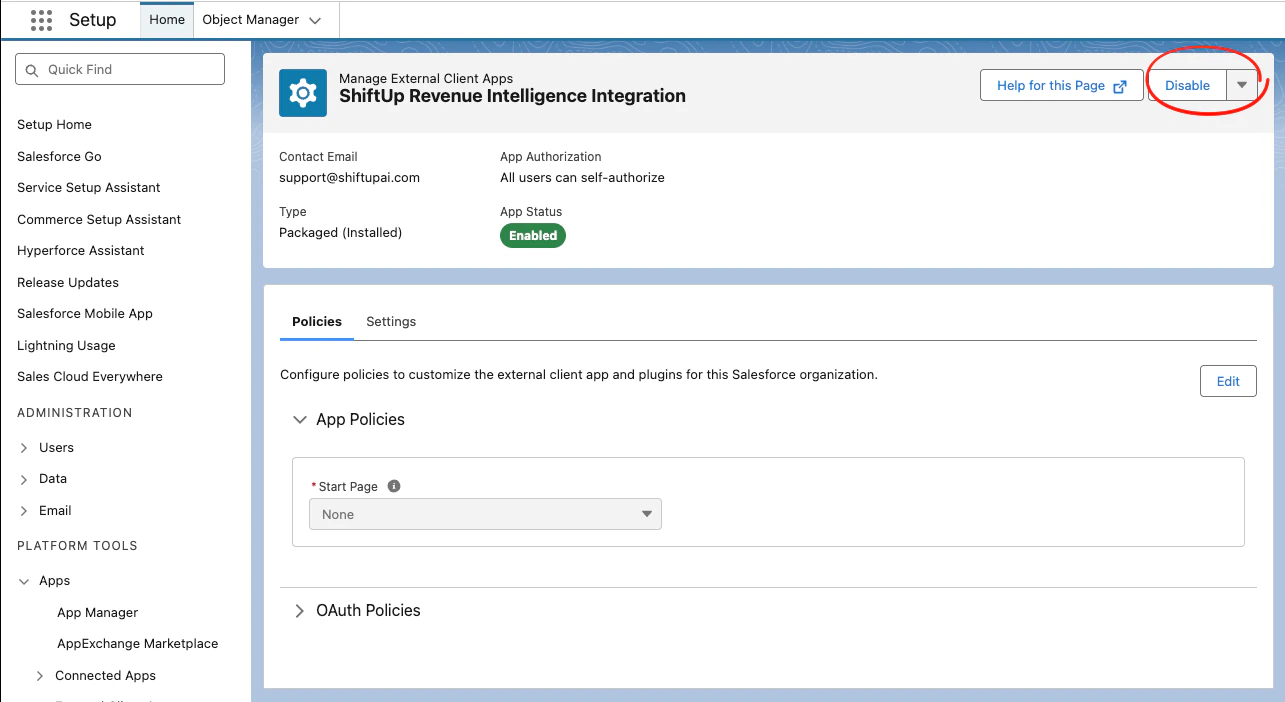The image size is (1285, 702).
Task: Expand the Email tree item
Action: pyautogui.click(x=24, y=511)
